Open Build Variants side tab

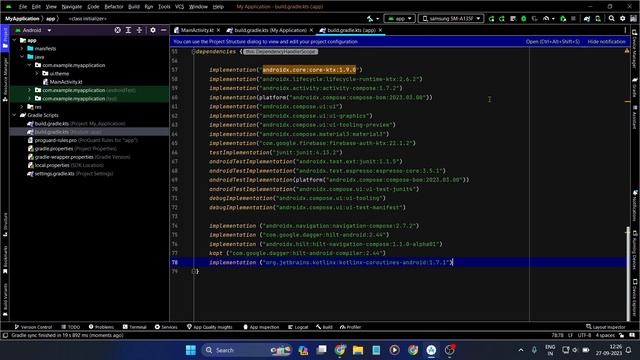tap(5, 300)
